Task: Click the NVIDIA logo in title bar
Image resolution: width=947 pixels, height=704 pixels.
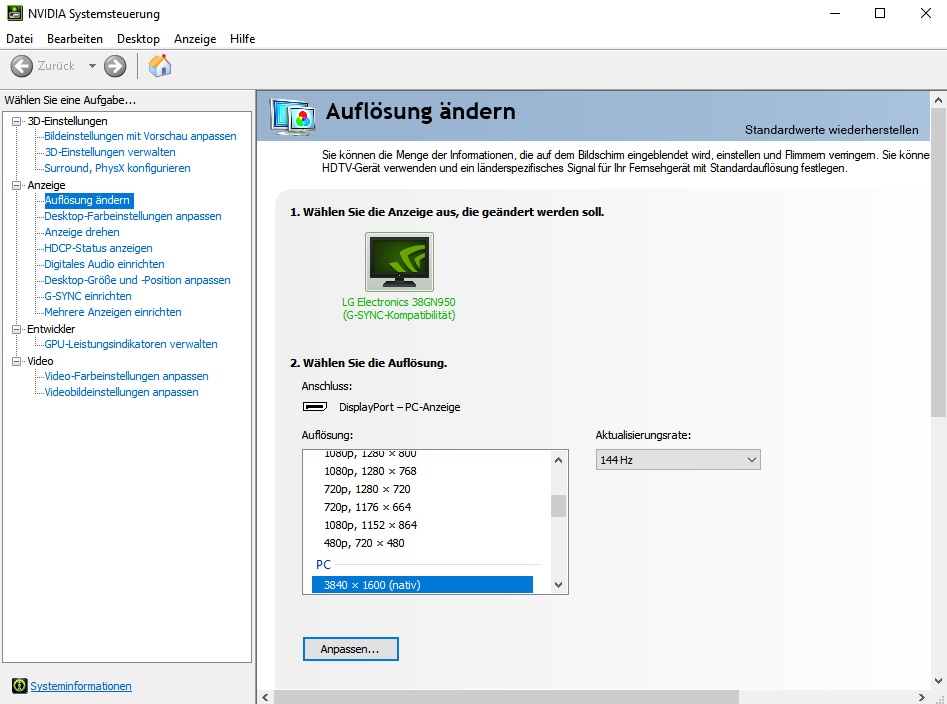Action: (x=14, y=13)
